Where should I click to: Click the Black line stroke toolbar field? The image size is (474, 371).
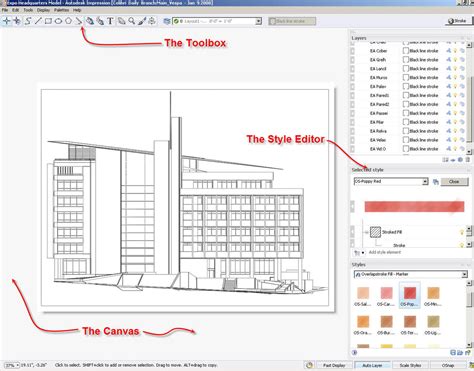pos(292,21)
